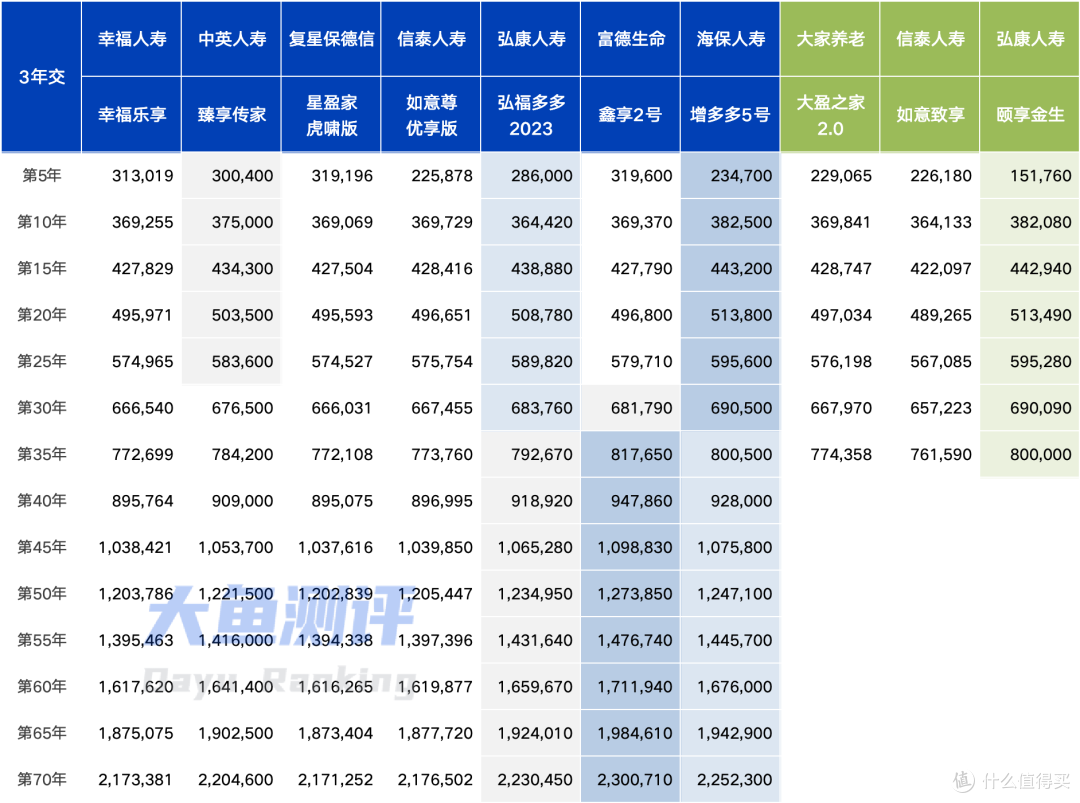
Task: Select the cell showing 1,431,640
Action: (531, 640)
